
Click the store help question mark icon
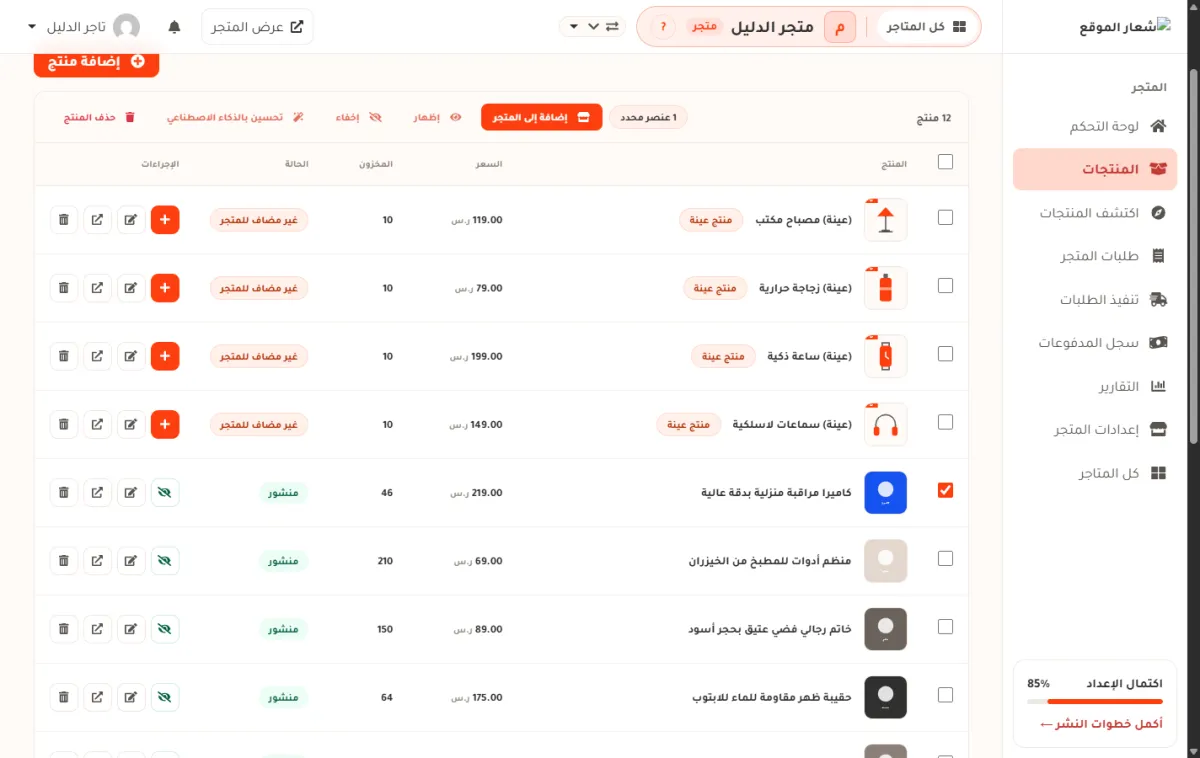662,27
